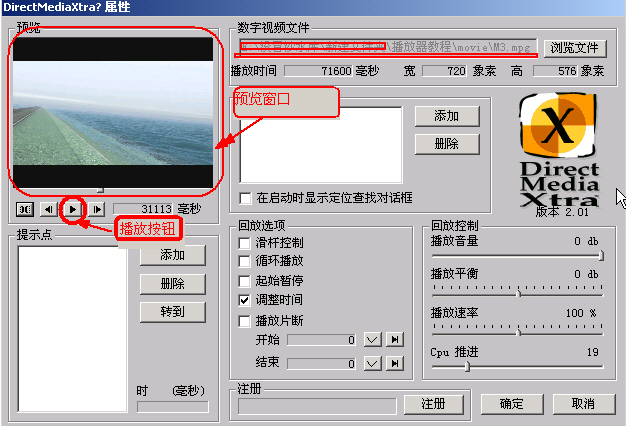The height and width of the screenshot is (426, 626).
Task: Enable 在启动时显示定位查找对话框 option
Action: pos(245,198)
